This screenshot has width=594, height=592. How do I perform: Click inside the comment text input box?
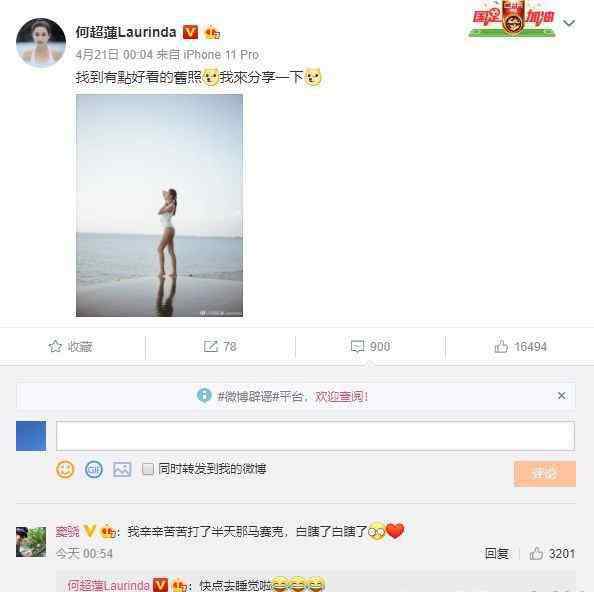[x=315, y=436]
